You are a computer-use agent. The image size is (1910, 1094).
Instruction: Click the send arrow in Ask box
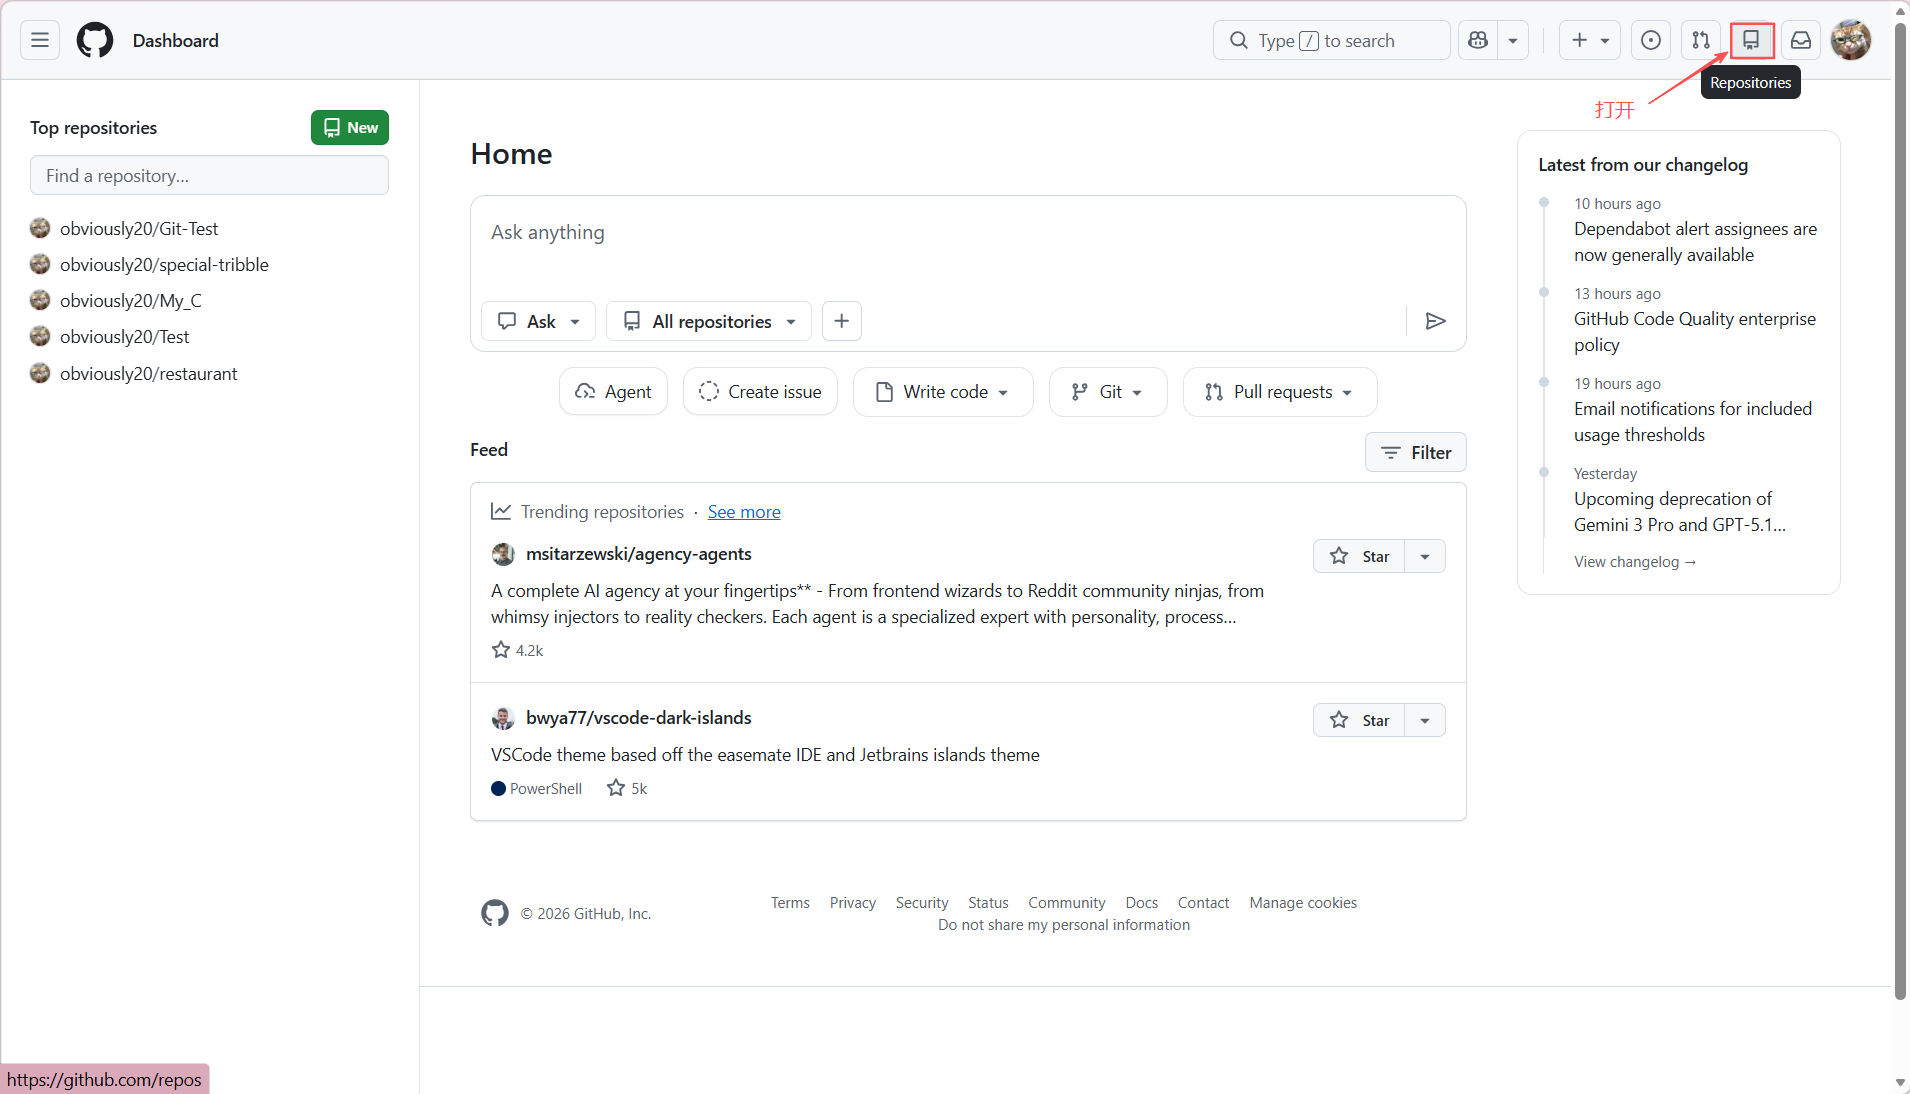click(1435, 321)
